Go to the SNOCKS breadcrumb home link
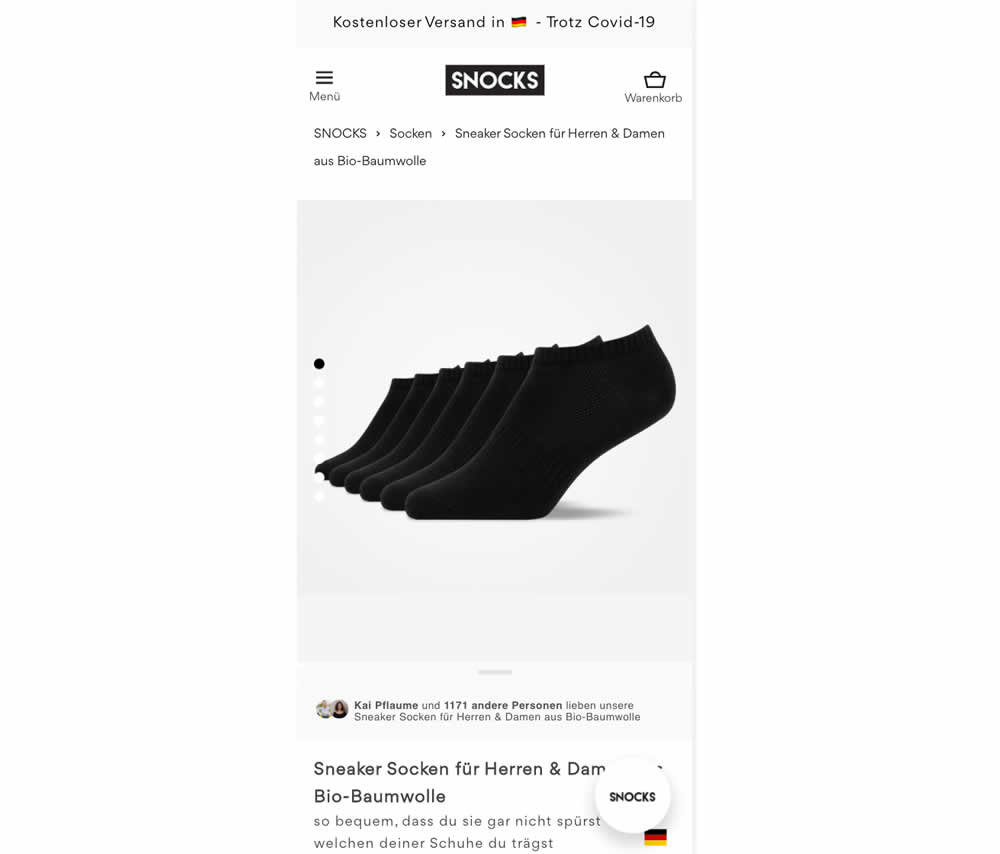 pos(340,133)
